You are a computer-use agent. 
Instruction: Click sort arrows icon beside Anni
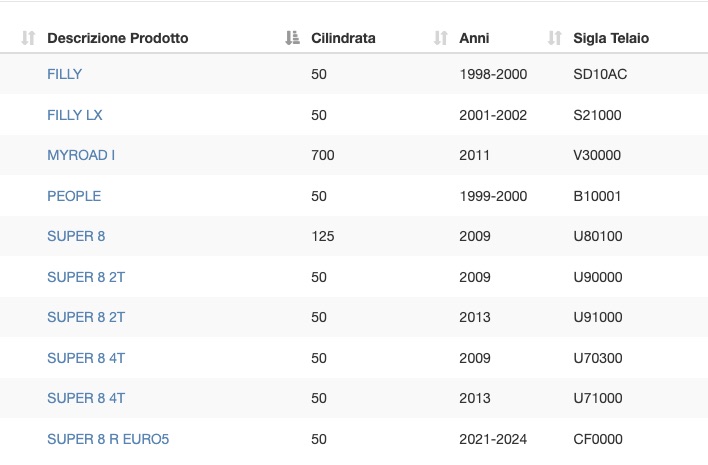pos(440,38)
